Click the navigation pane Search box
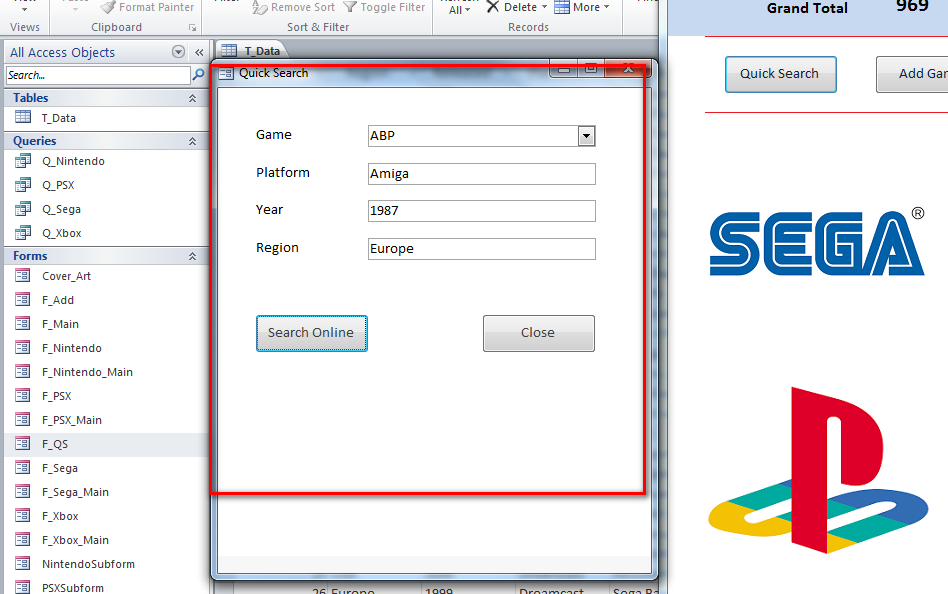 [x=98, y=75]
